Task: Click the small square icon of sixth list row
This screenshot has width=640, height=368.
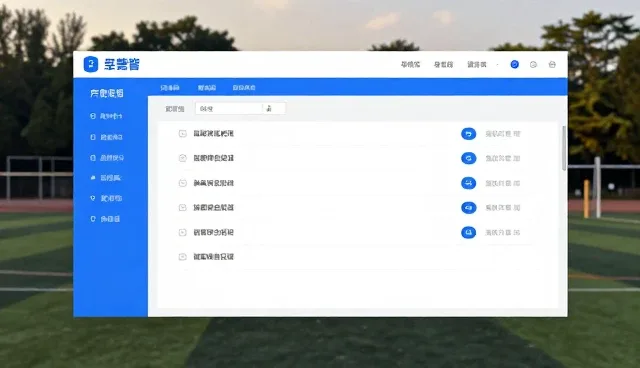Action: 182,257
